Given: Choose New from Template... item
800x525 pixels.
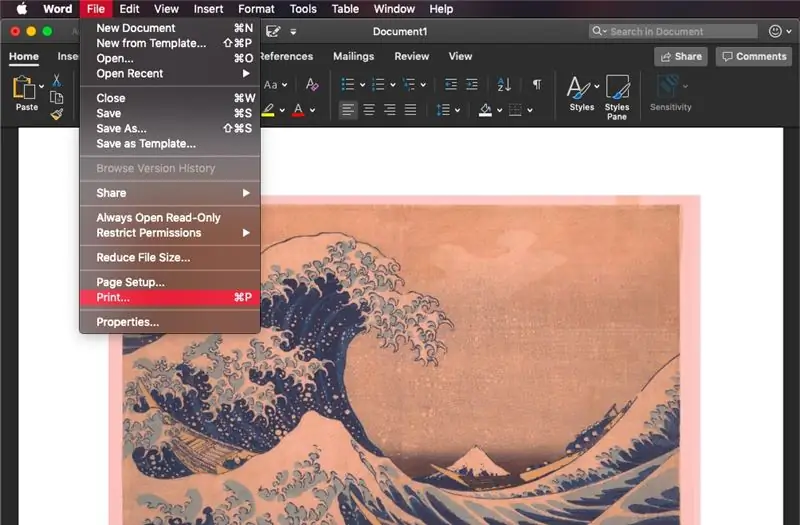Looking at the screenshot, I should [170, 43].
